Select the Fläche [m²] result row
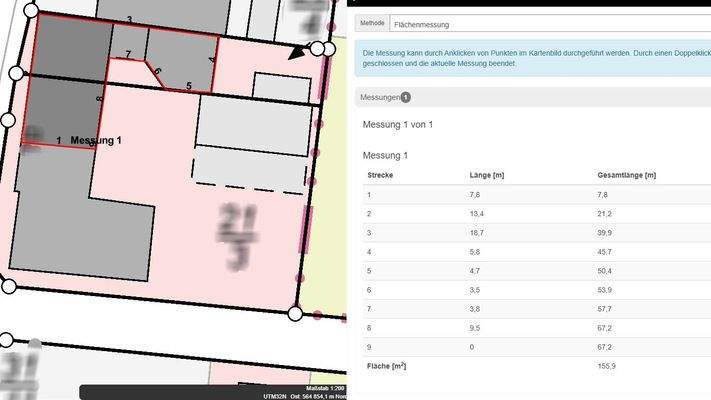Screen dimensions: 711x400 point(530,366)
